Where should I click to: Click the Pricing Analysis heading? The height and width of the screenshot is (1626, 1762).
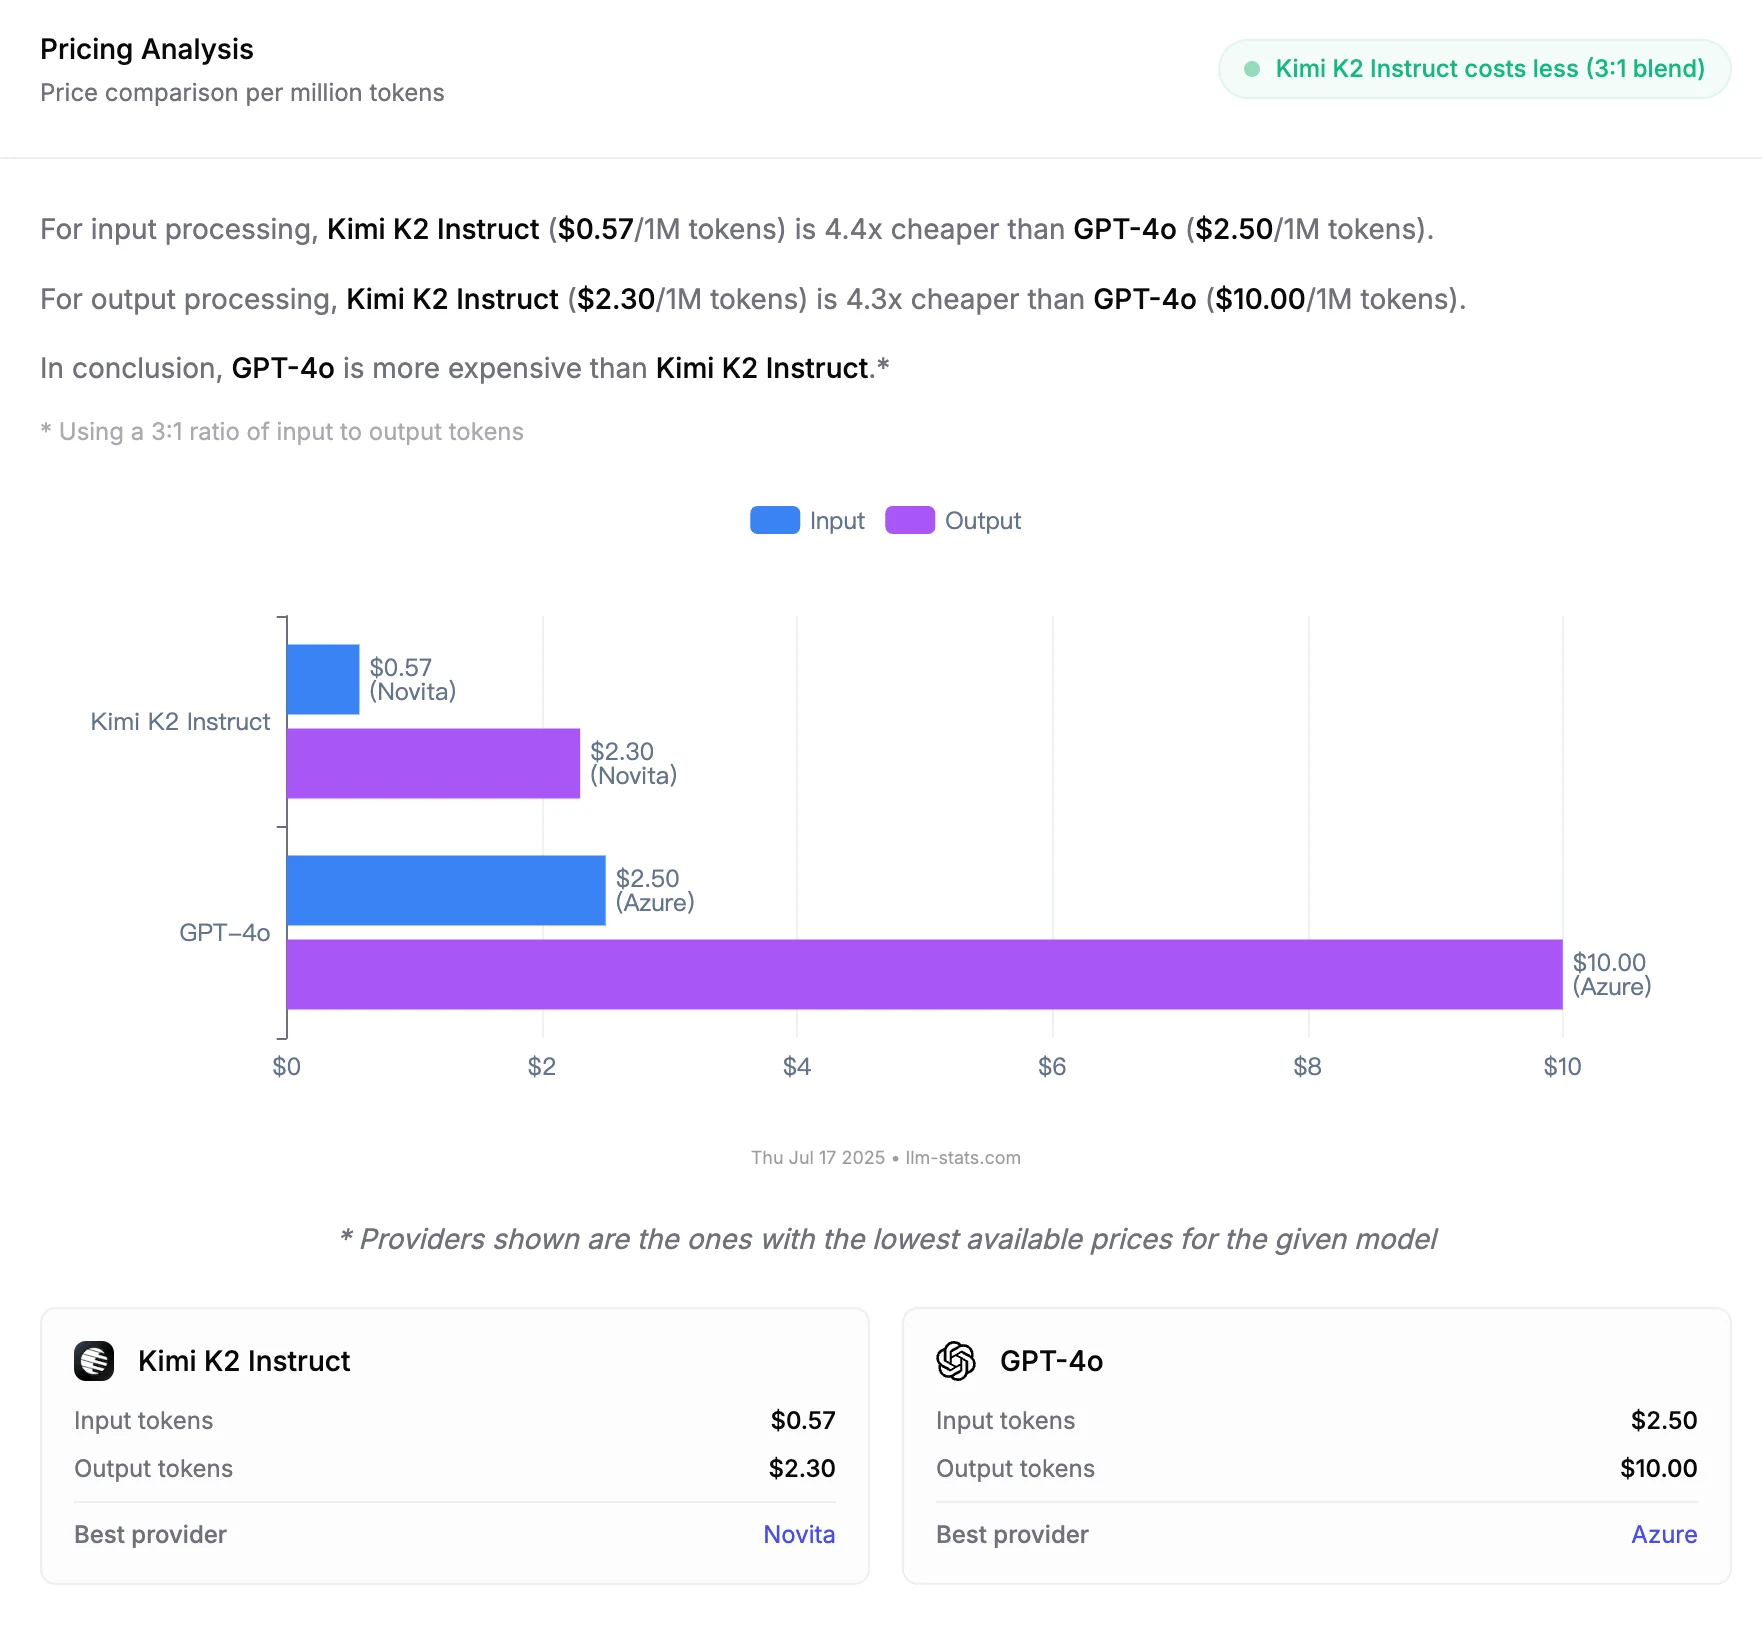tap(147, 49)
